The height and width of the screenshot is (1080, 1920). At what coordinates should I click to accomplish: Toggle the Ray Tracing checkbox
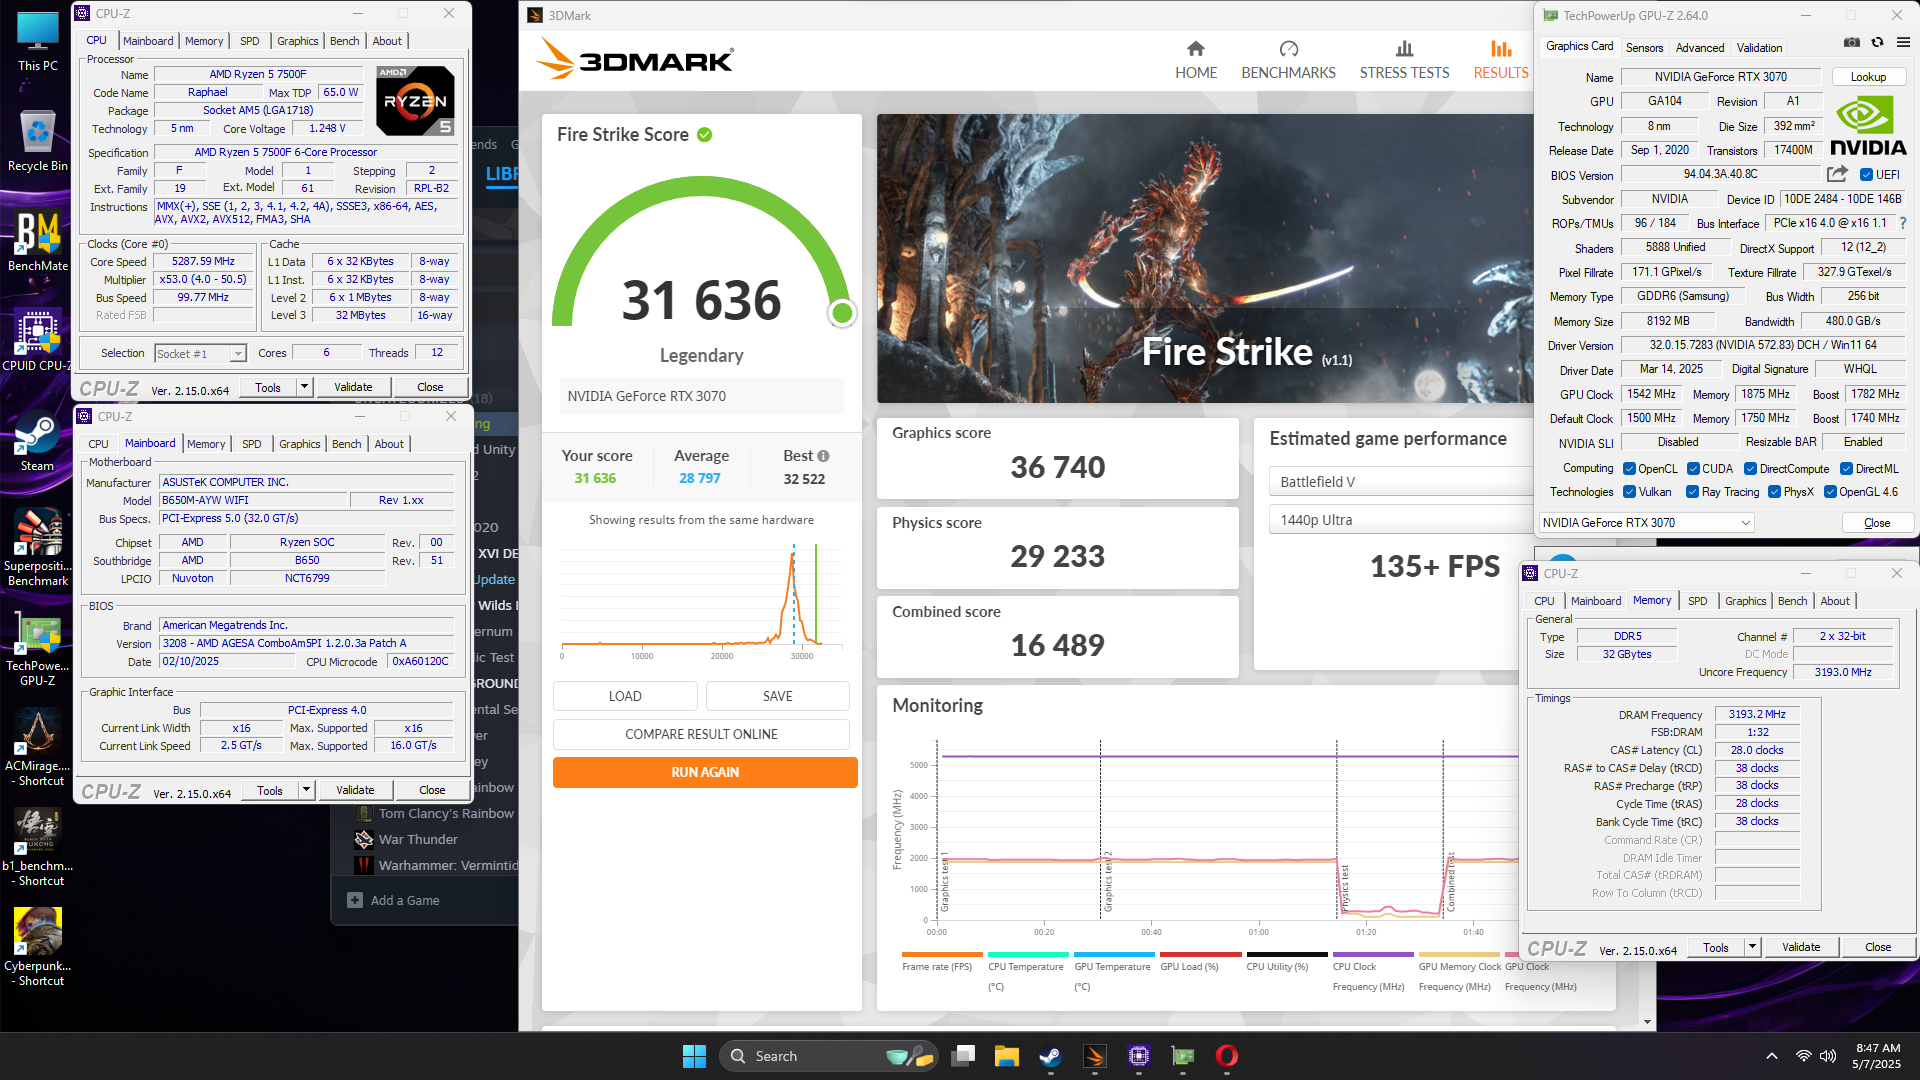tap(1692, 492)
